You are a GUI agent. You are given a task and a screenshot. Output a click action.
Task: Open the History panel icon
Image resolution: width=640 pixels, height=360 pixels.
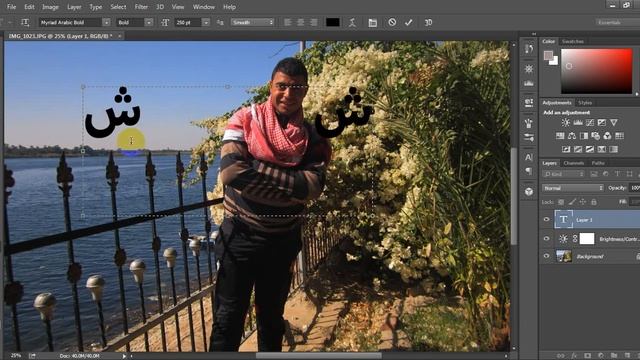(529, 49)
